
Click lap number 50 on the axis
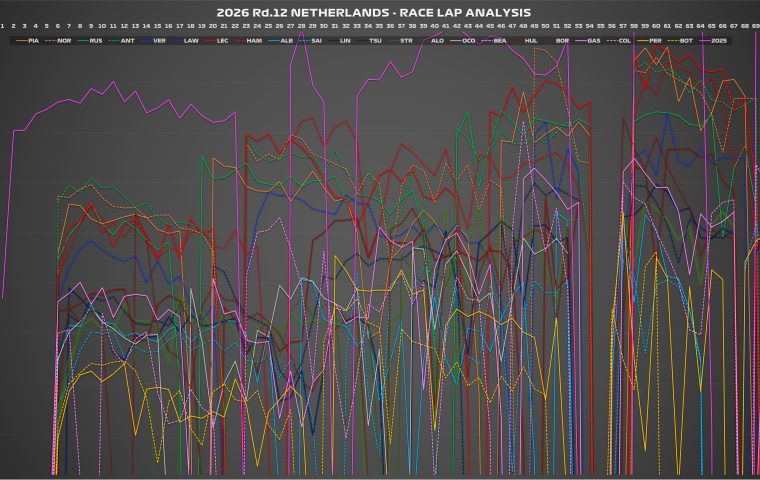tap(545, 26)
